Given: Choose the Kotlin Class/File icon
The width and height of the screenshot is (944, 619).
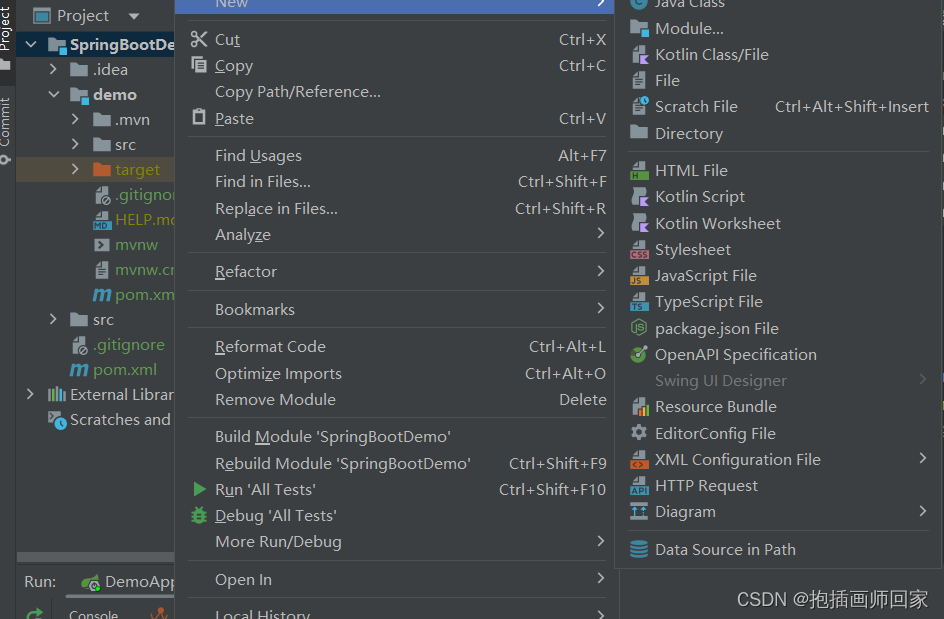Looking at the screenshot, I should (639, 55).
